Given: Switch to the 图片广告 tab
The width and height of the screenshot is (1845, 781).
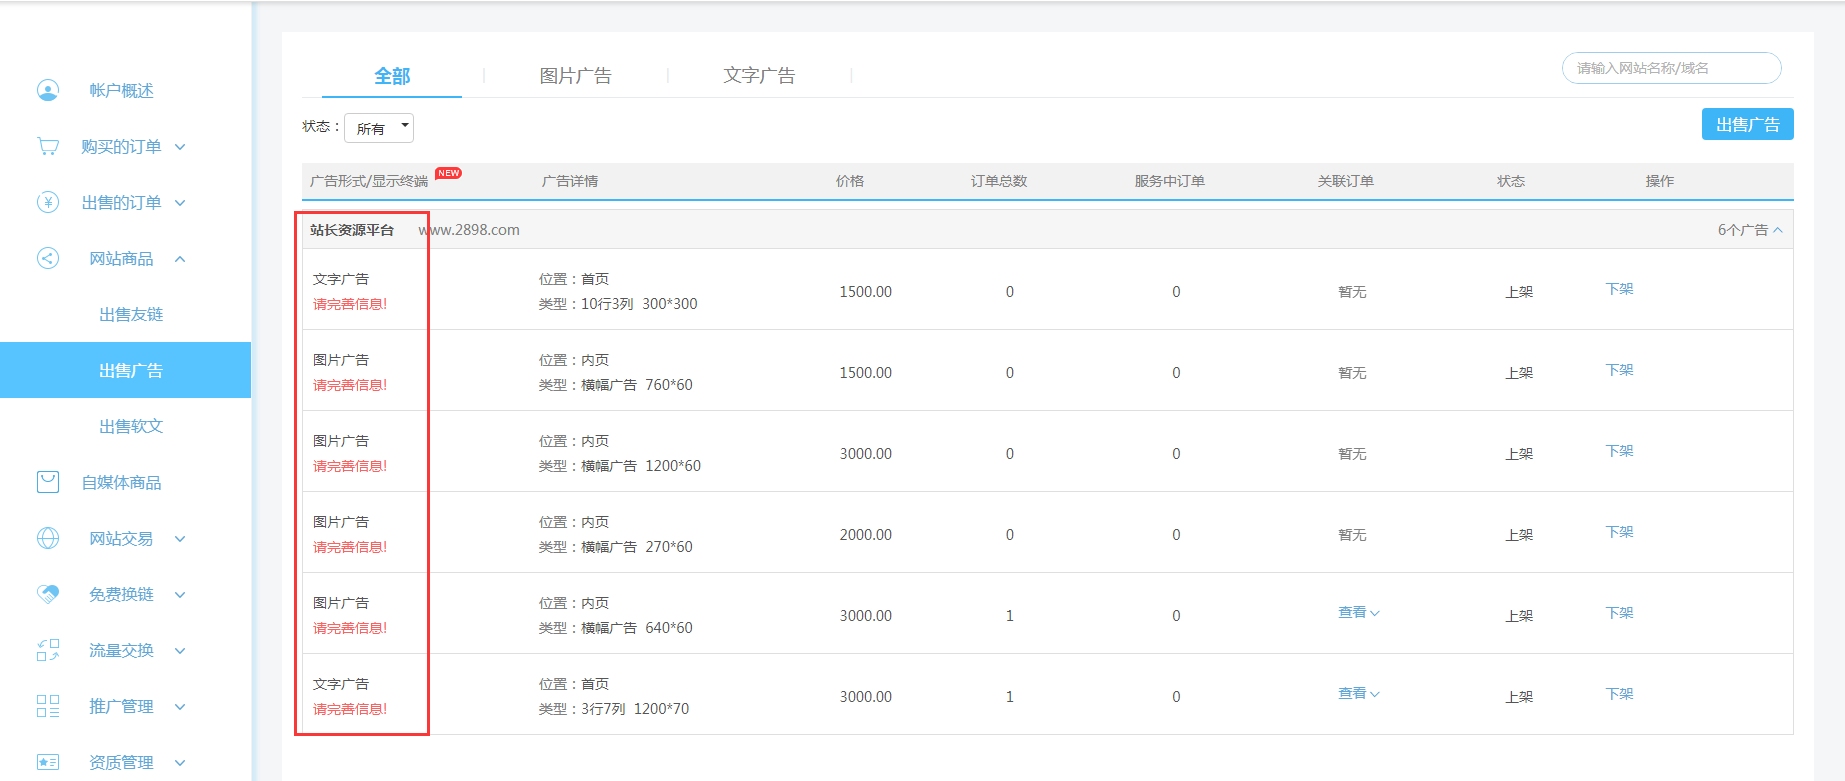Looking at the screenshot, I should (x=575, y=76).
